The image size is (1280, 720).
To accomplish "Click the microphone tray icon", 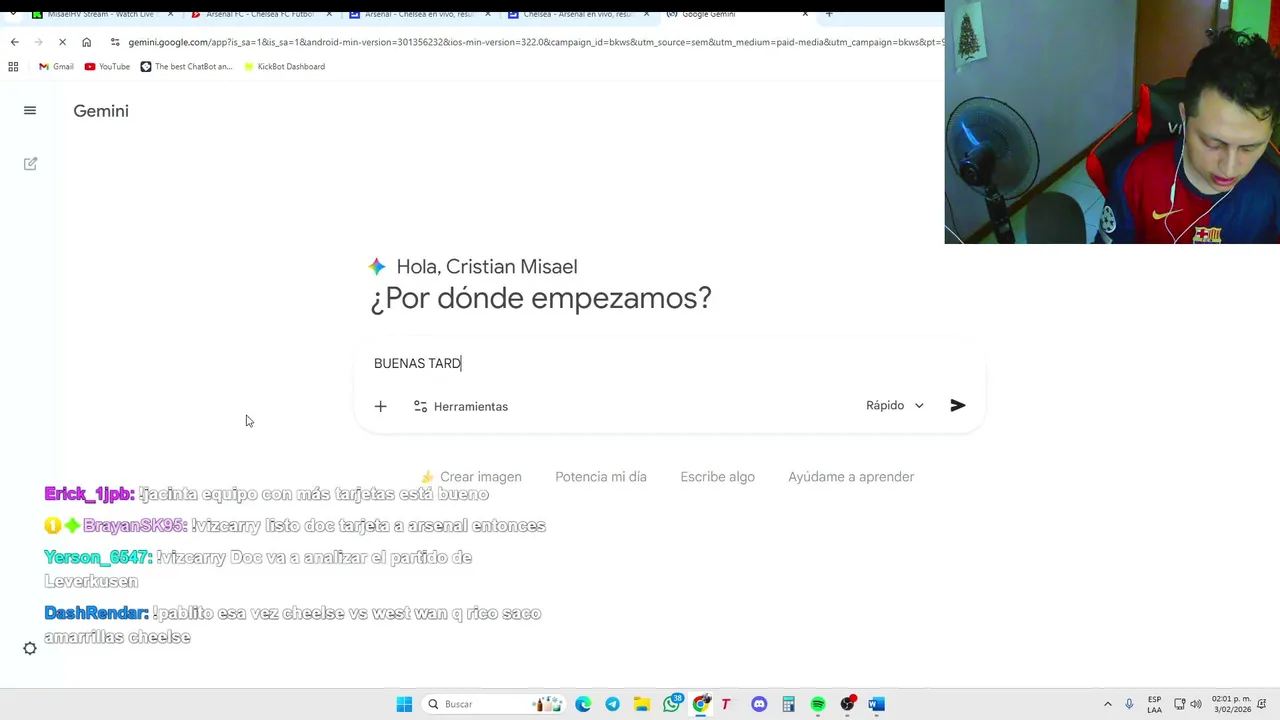I will click(1129, 704).
